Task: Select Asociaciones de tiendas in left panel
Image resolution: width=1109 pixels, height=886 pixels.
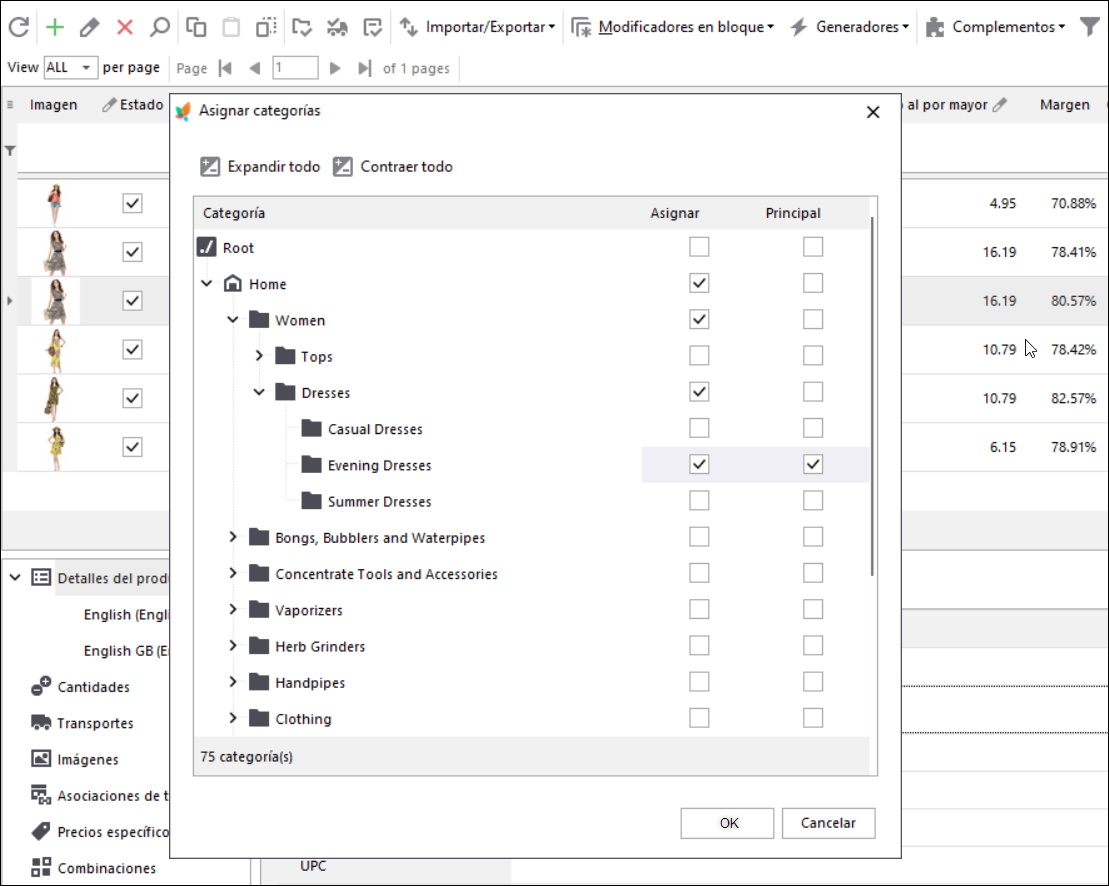Action: tap(99, 795)
